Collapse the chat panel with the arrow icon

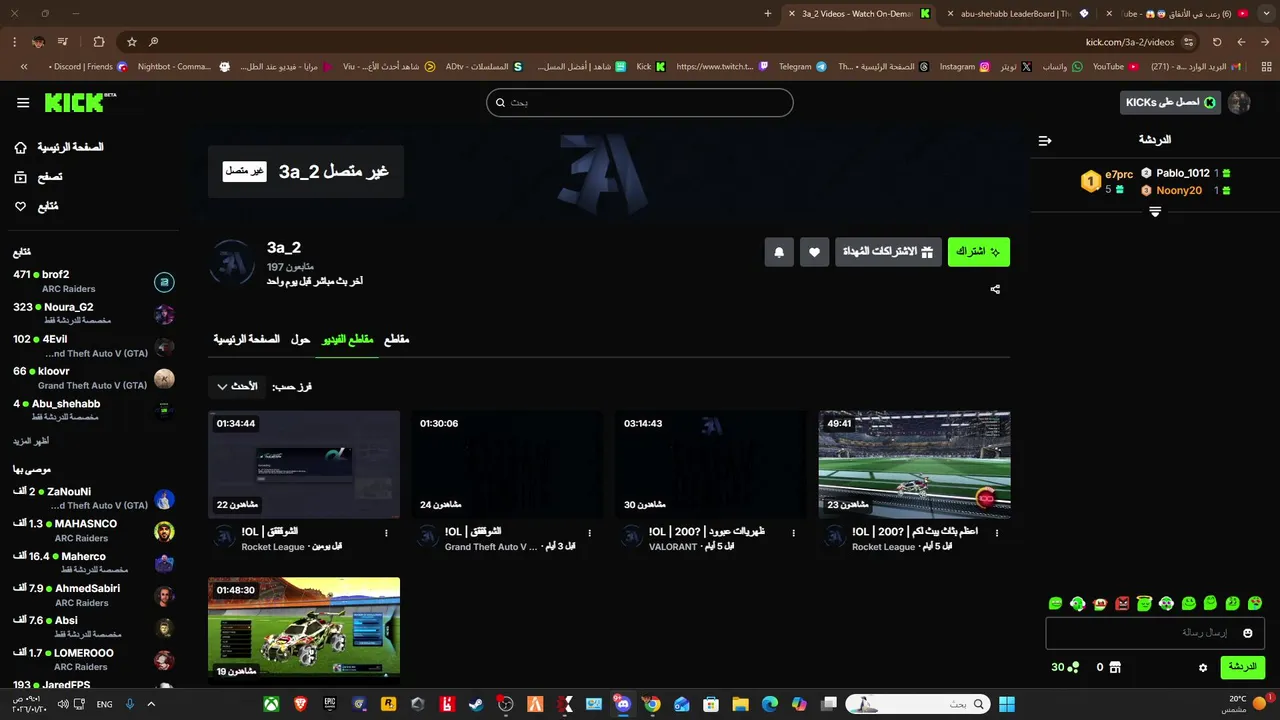[1045, 141]
